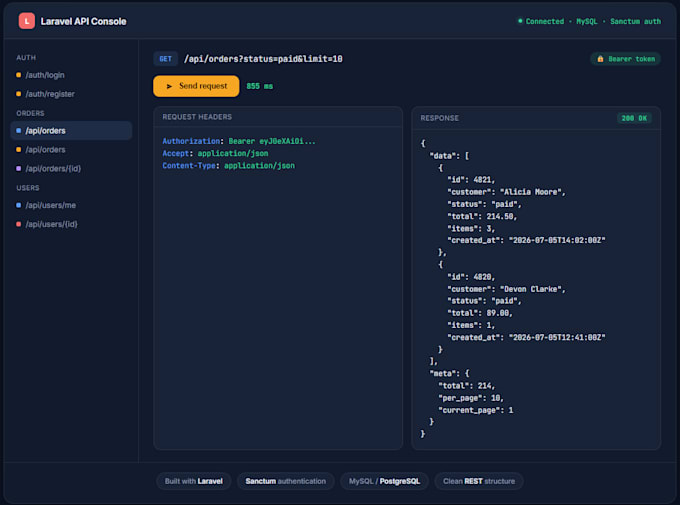This screenshot has width=680, height=505.
Task: Open the /api/users/me endpoint
Action: (x=71, y=205)
